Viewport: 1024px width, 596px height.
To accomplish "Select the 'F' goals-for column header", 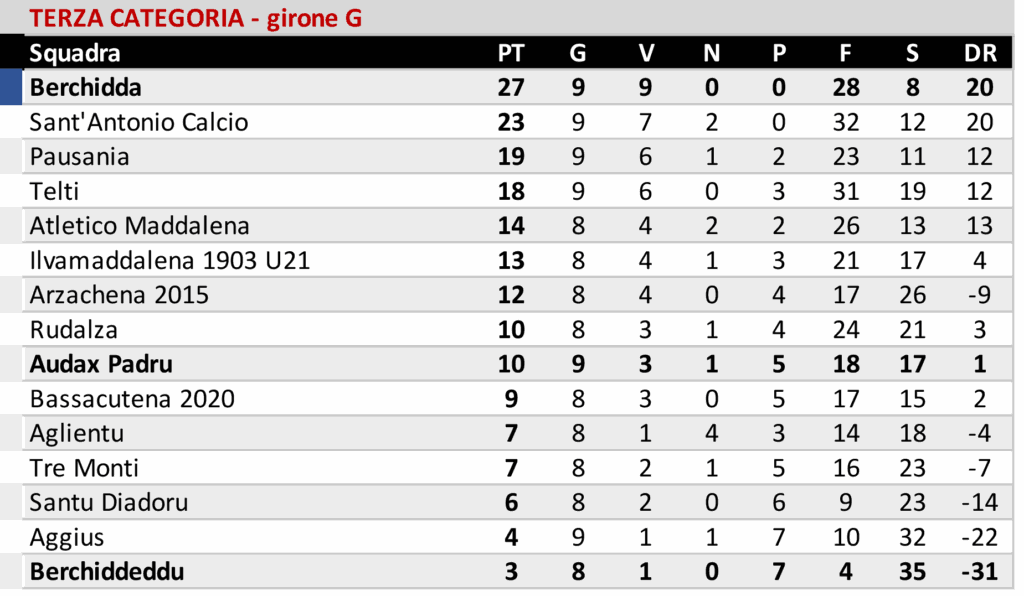I will pyautogui.click(x=846, y=53).
